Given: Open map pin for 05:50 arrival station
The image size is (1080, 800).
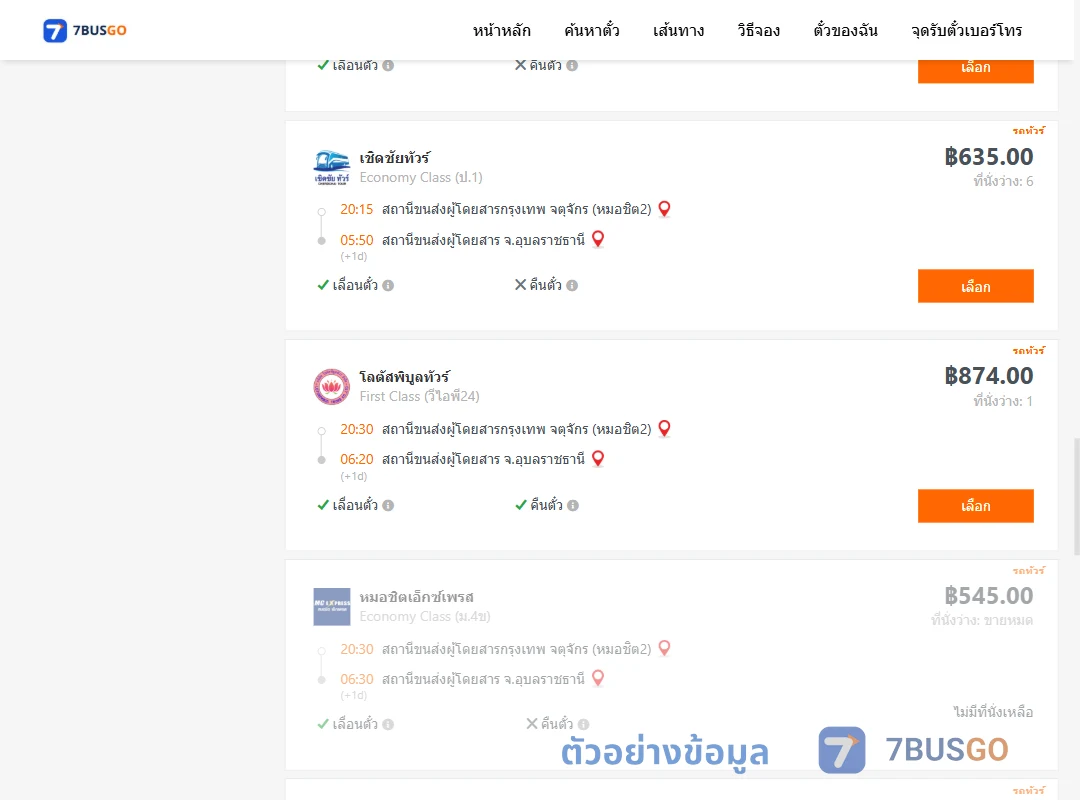Looking at the screenshot, I should point(598,239).
